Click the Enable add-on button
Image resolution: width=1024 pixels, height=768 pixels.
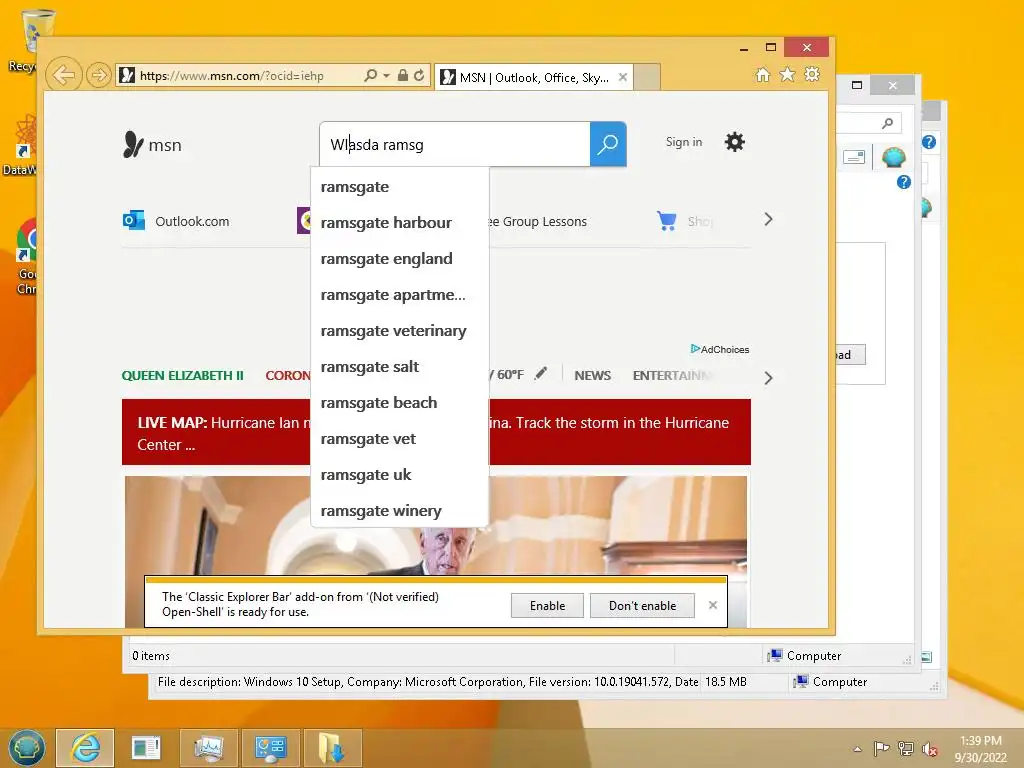(547, 606)
